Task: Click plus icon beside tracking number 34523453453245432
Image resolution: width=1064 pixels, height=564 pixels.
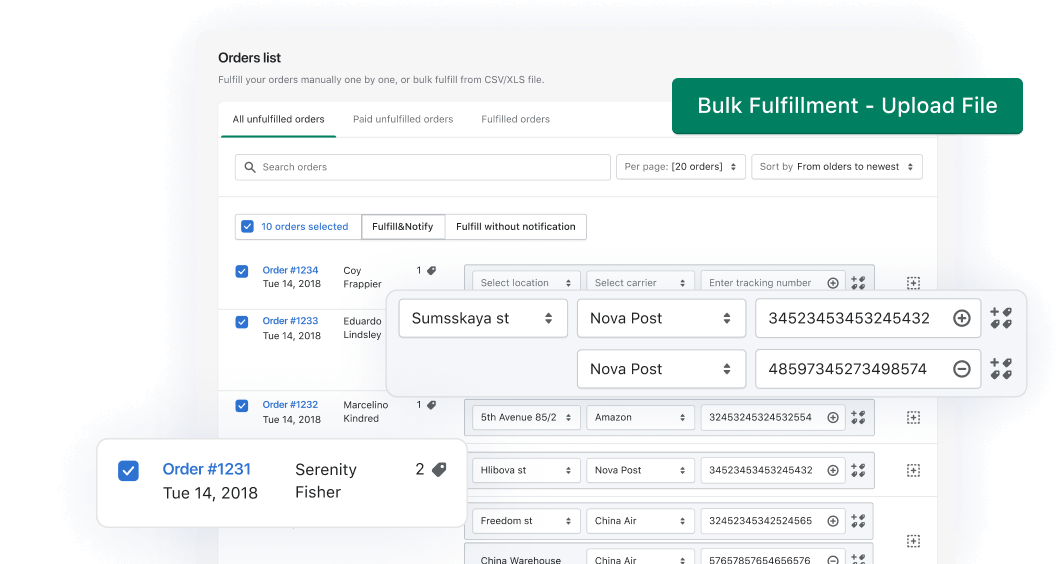Action: (961, 318)
